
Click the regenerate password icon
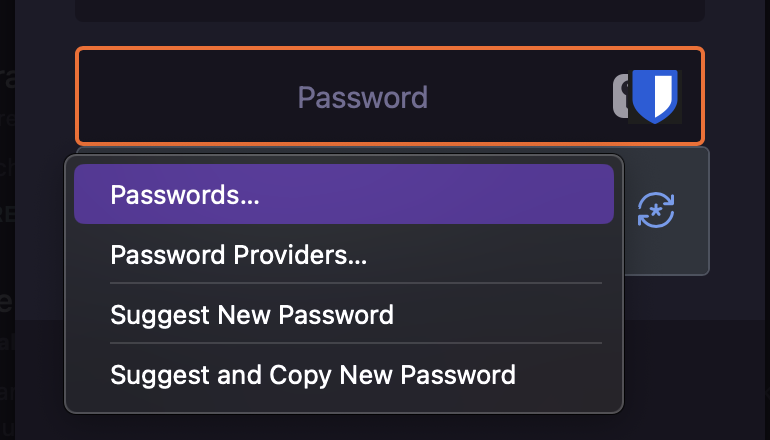point(656,210)
